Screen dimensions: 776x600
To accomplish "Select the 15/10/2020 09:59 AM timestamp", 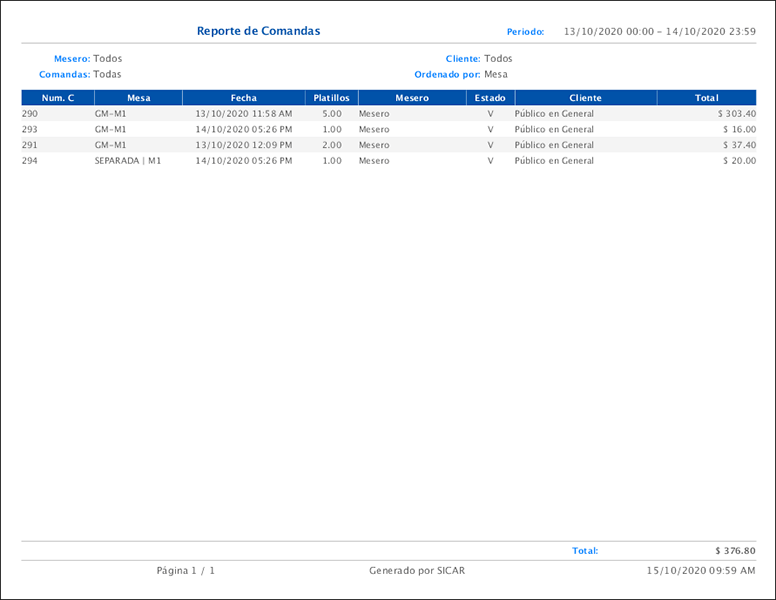I will (701, 570).
